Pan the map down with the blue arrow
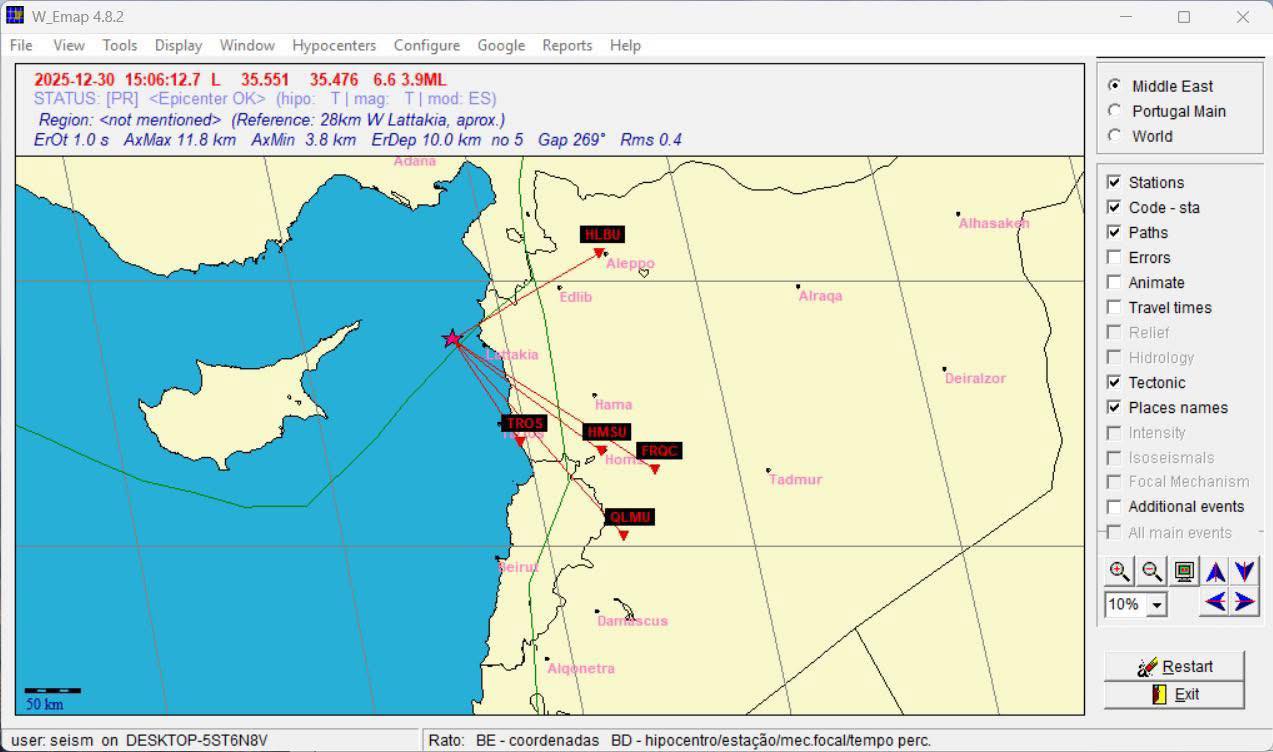1273x752 pixels. [1244, 572]
